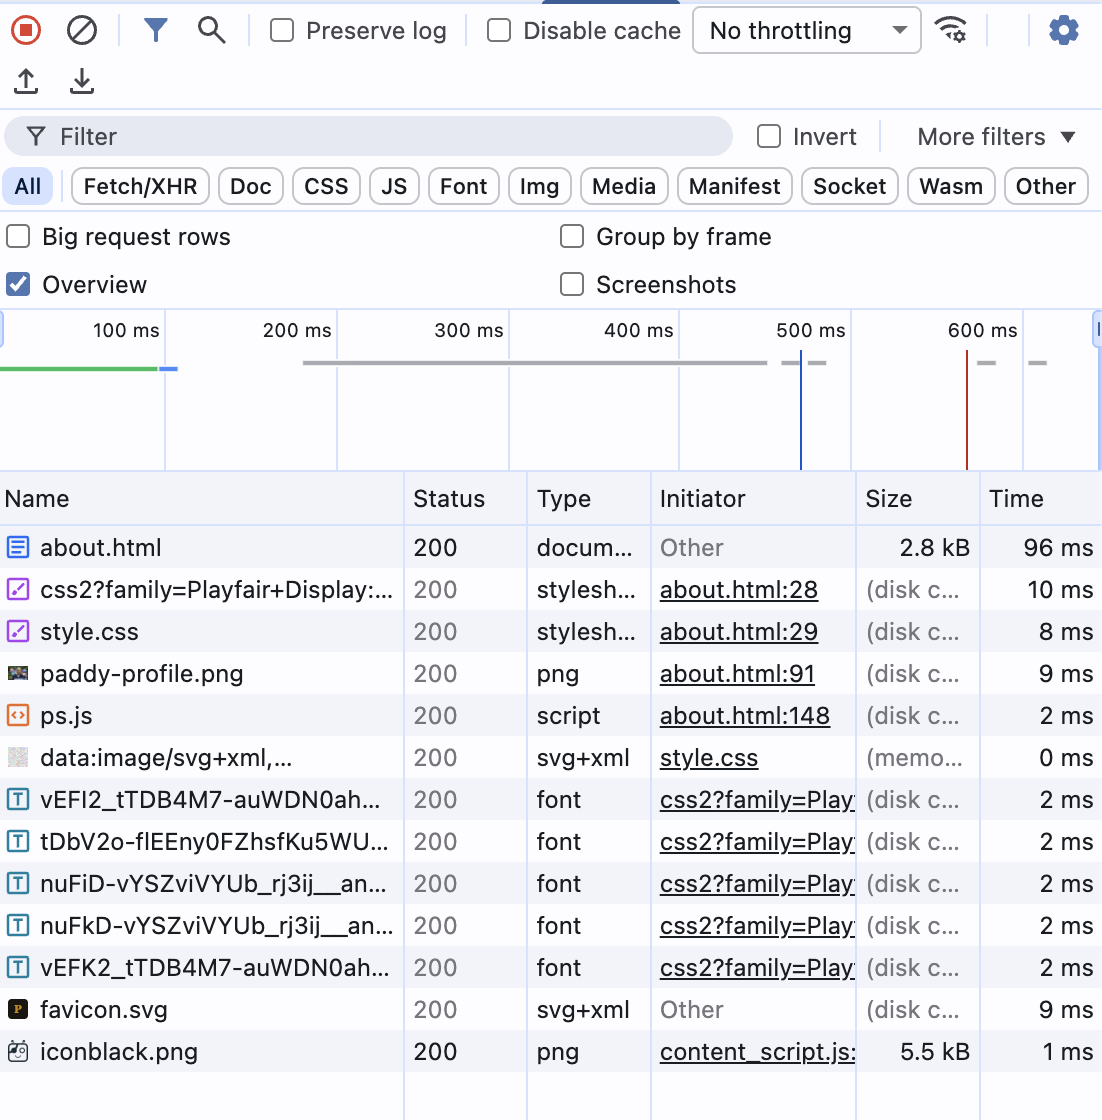Import HAR file via upload icon
Image resolution: width=1102 pixels, height=1120 pixels.
tap(26, 81)
